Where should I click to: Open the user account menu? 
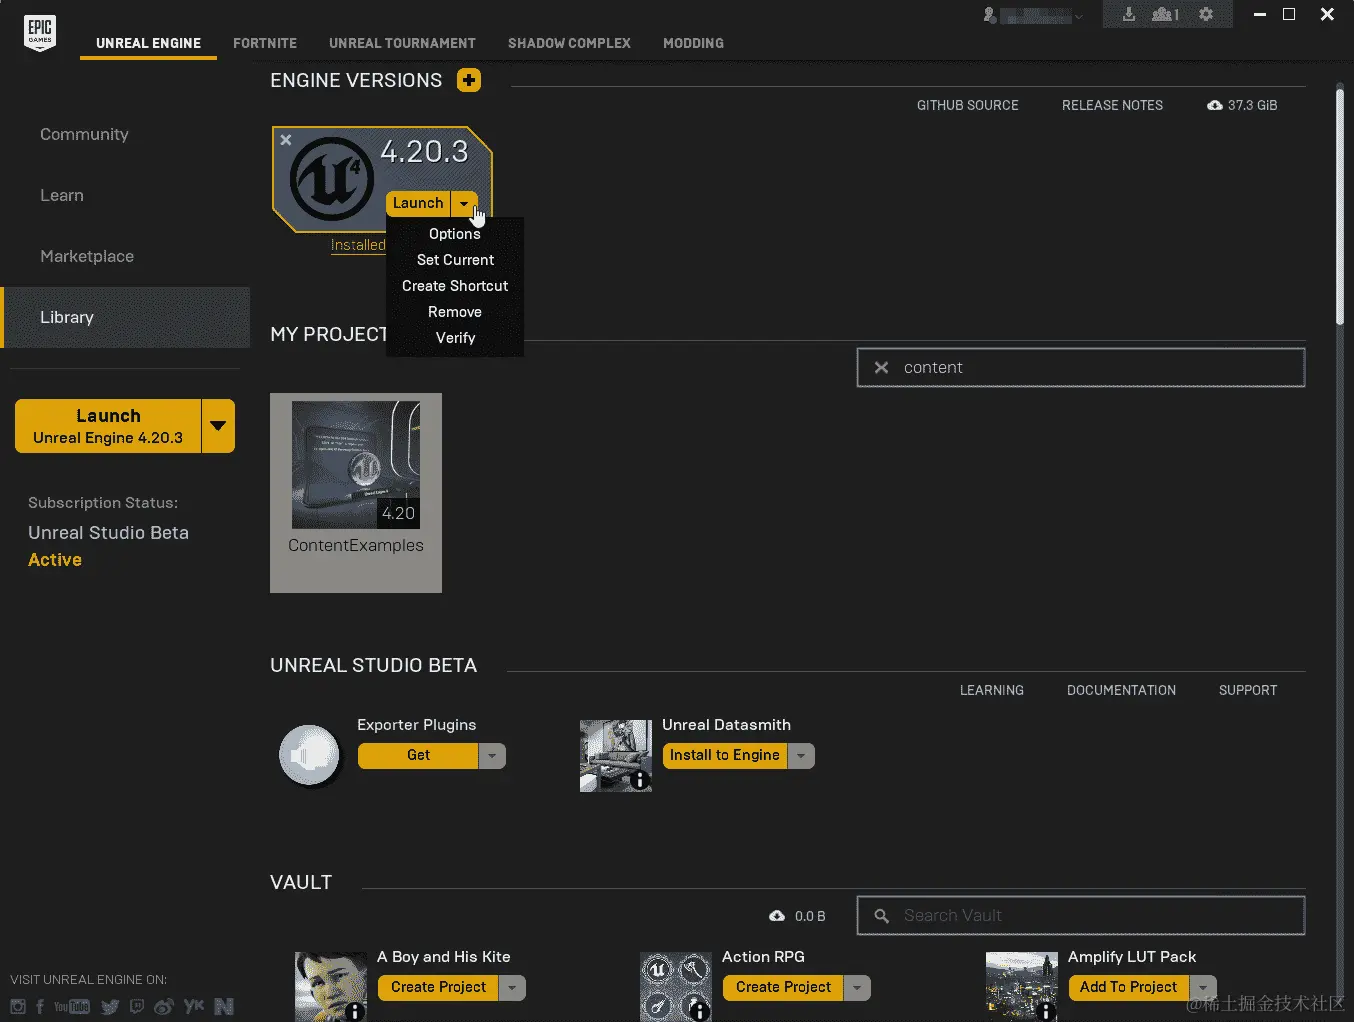(1033, 16)
